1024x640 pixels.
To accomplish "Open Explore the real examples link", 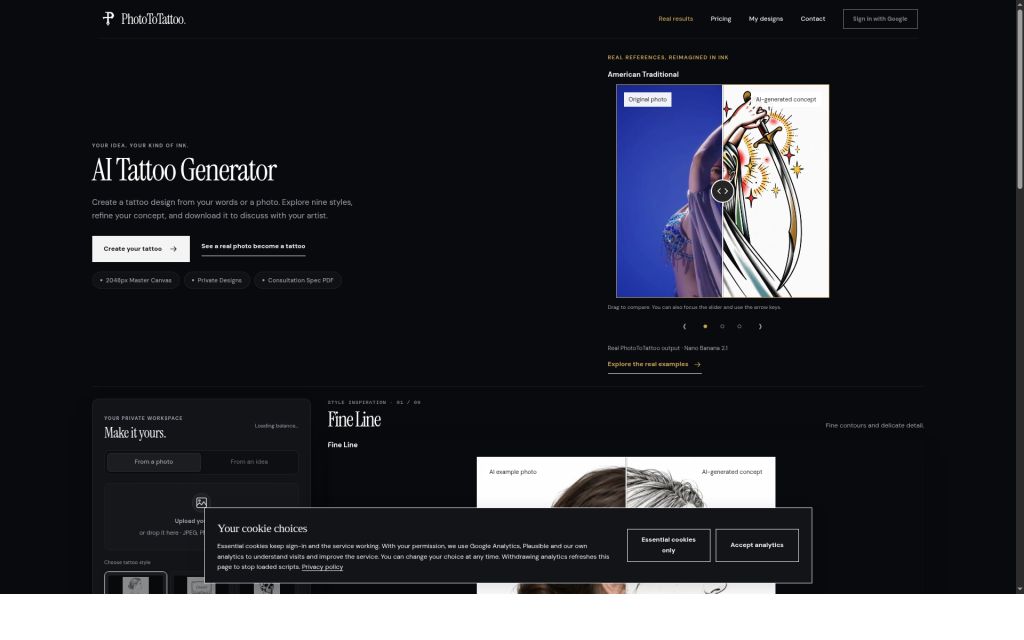I will [654, 364].
